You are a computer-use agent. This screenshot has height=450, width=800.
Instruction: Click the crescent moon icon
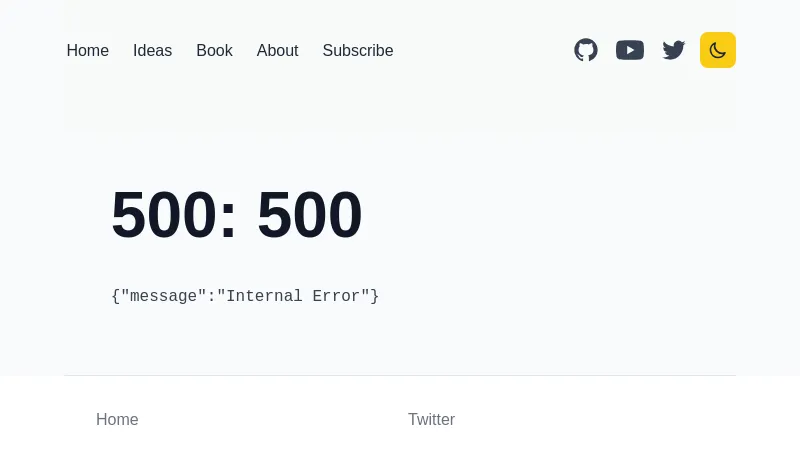click(x=718, y=50)
